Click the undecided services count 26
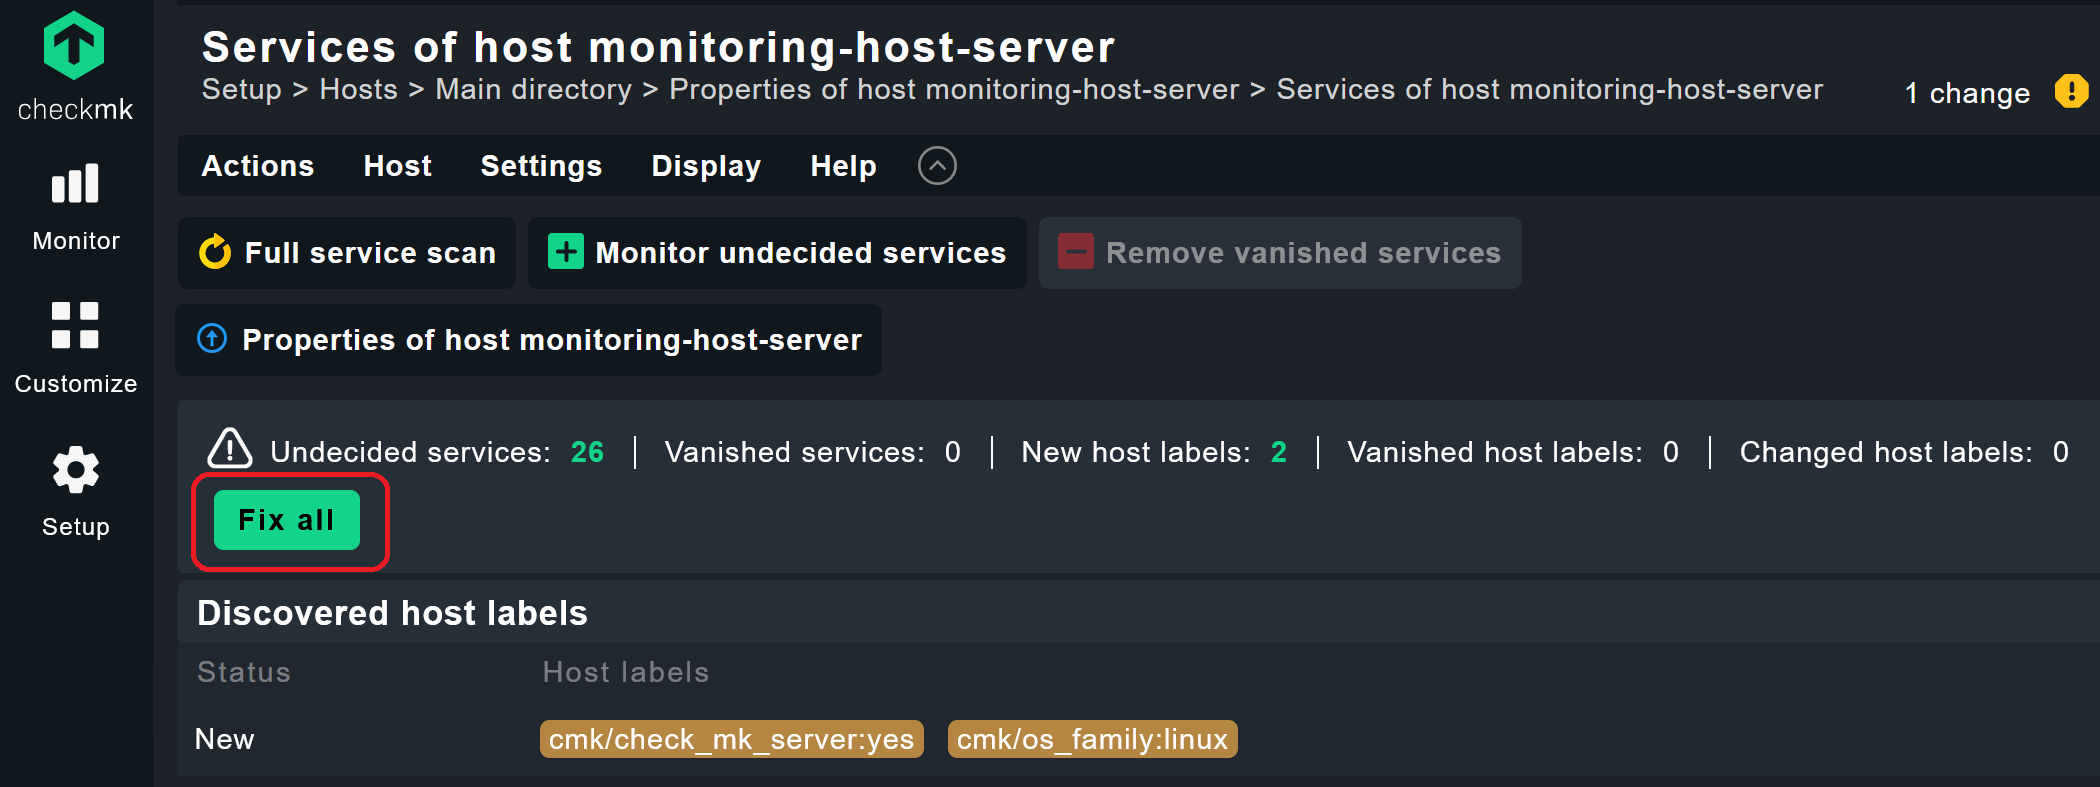The height and width of the screenshot is (787, 2100). coord(587,452)
